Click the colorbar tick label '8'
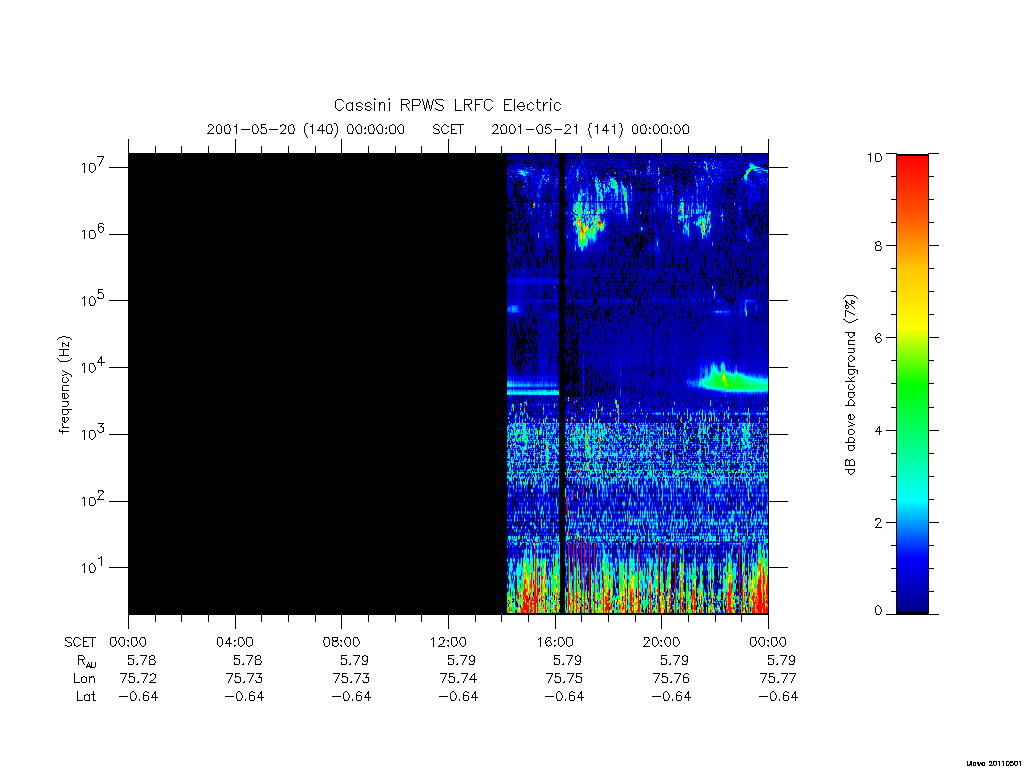Screen dimensions: 1024x768 point(878,246)
